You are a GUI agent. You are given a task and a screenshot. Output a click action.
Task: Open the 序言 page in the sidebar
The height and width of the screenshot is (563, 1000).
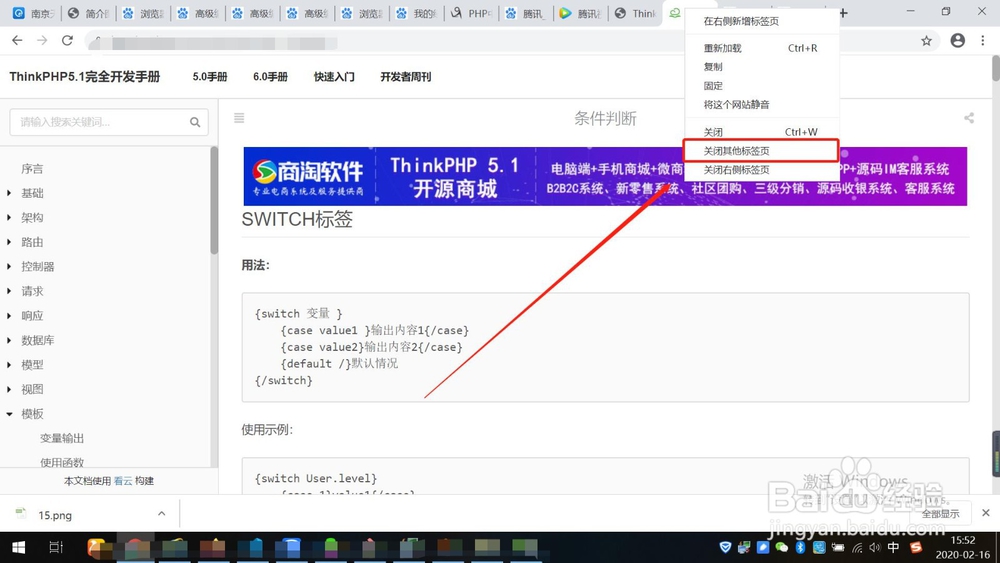[x=32, y=169]
